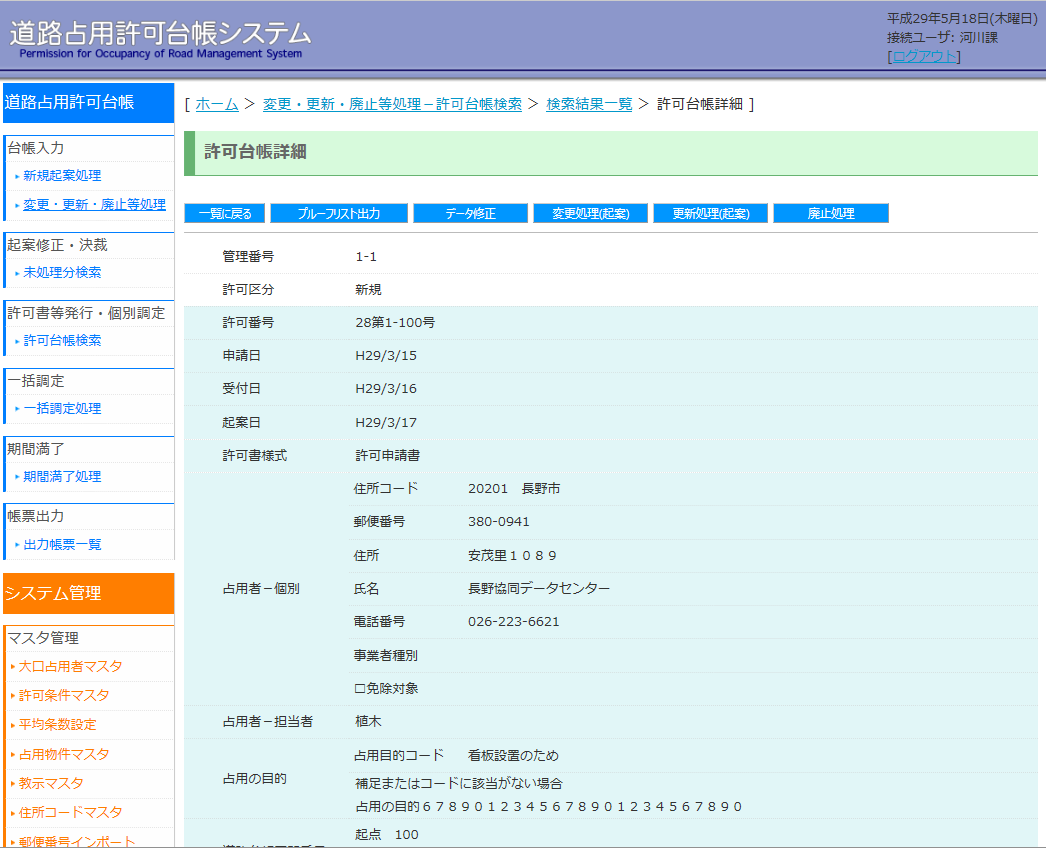Open 新規起案処理 in the sidebar
This screenshot has width=1046, height=849.
click(62, 175)
